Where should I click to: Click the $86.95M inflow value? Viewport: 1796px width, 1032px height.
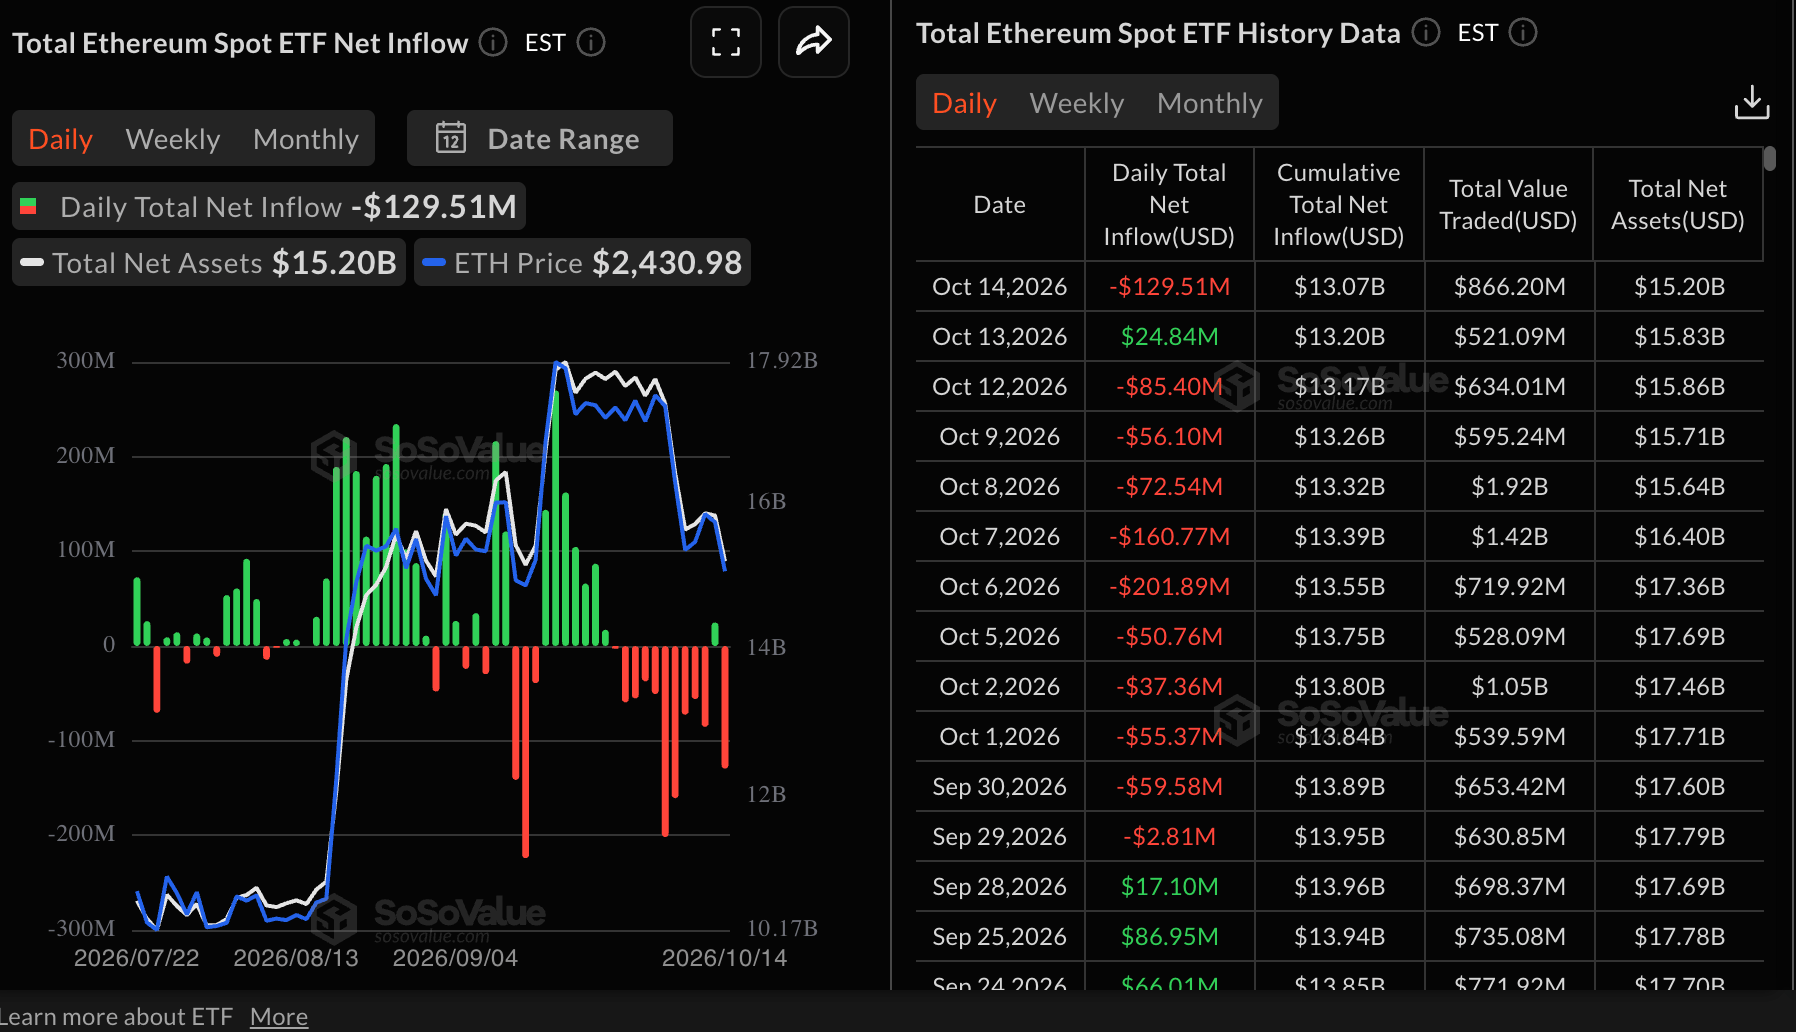point(1169,937)
